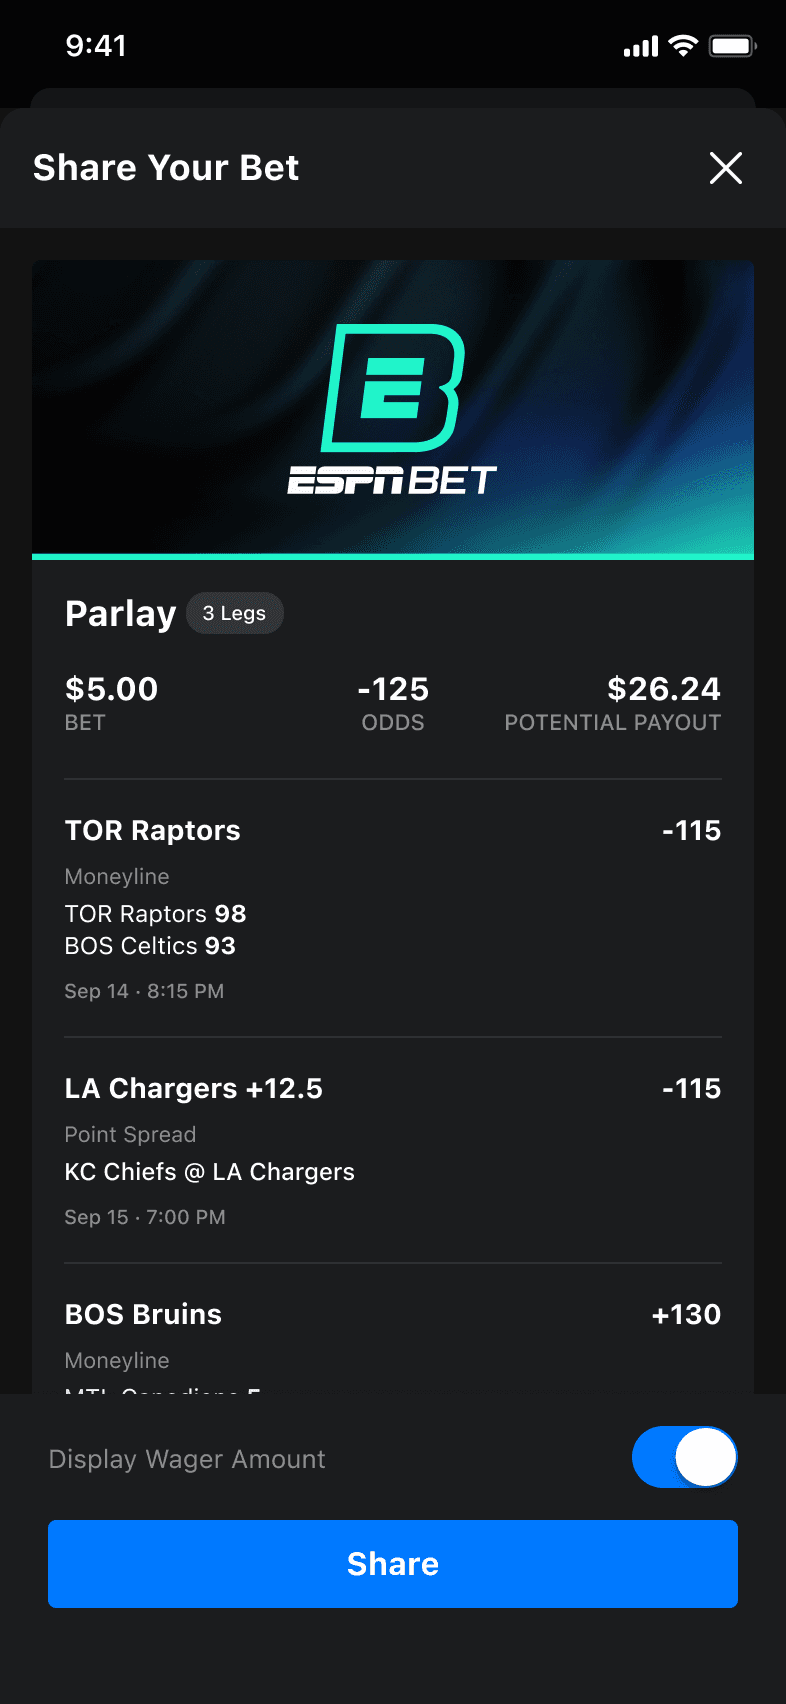Tap the -125 parlay odds value
Screen dimensions: 786x1704
tap(393, 689)
